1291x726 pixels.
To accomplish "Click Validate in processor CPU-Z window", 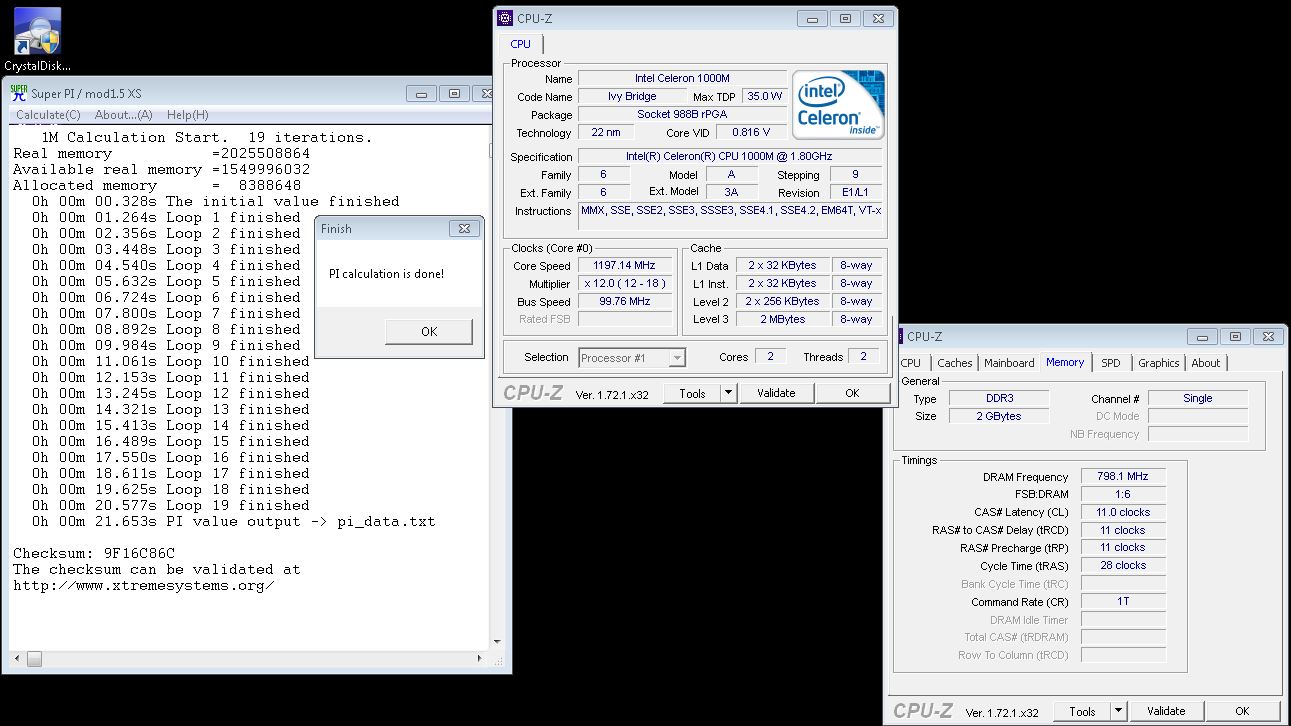I will [x=776, y=393].
